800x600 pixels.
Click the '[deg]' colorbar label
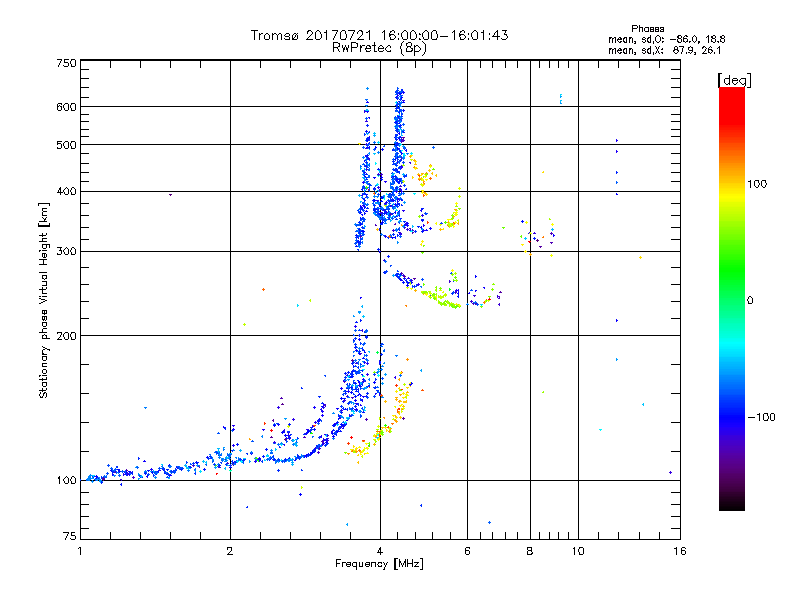734,80
